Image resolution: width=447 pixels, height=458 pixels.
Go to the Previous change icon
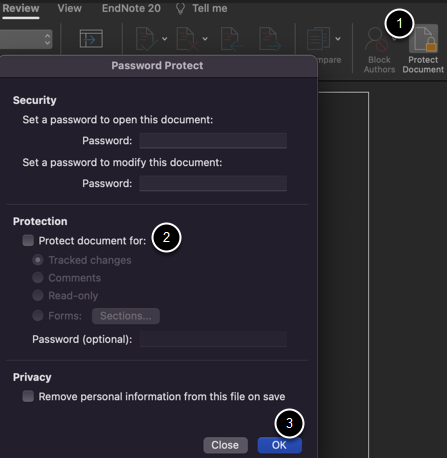[231, 39]
